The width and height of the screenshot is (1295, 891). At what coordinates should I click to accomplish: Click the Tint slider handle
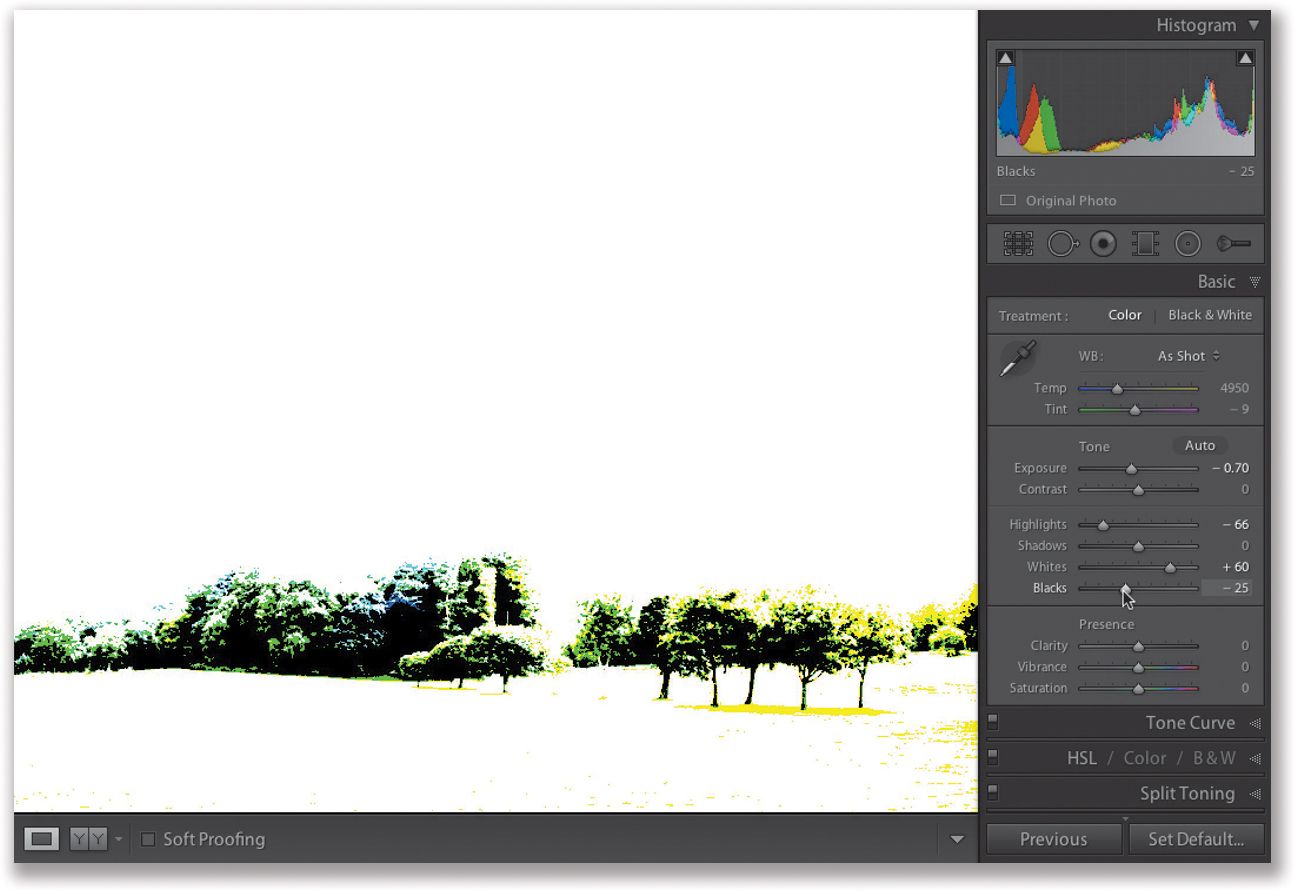1134,410
